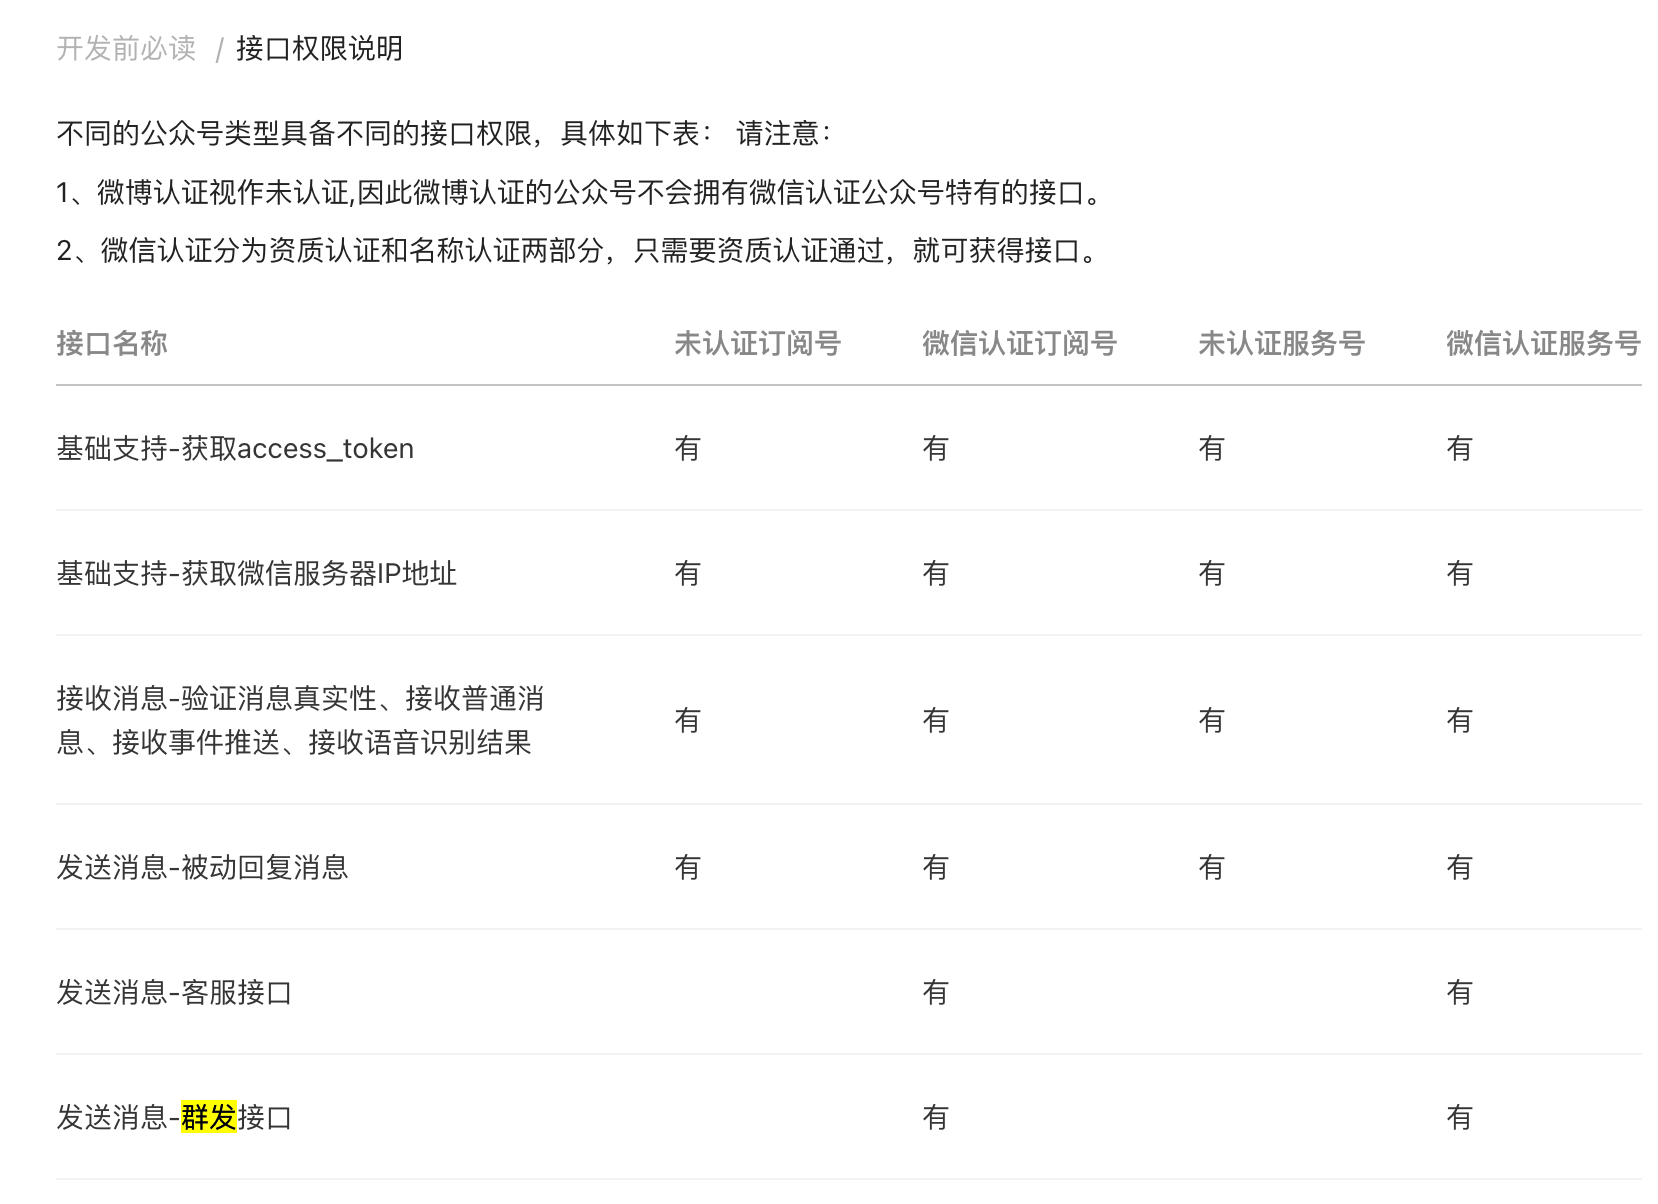This screenshot has width=1658, height=1204.
Task: Click 有 for 获取微信服务器IP地址 under 微信认证服务号
Action: pyautogui.click(x=1459, y=573)
